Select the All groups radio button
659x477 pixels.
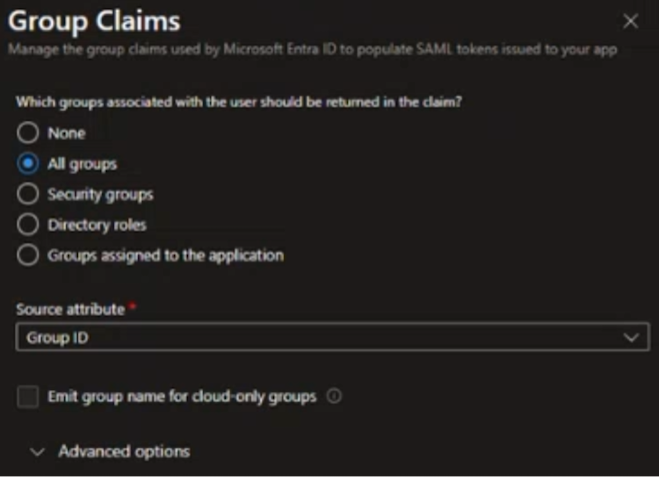[28, 164]
